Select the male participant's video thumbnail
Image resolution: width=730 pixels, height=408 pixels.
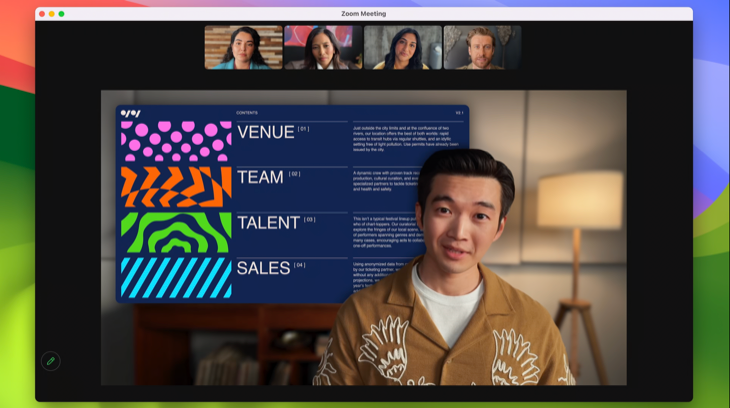(481, 47)
